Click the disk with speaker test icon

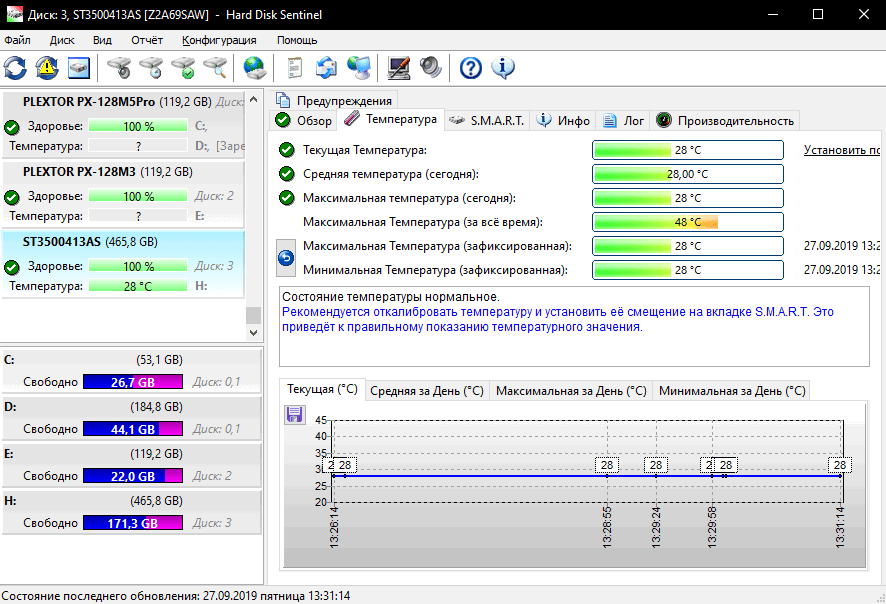click(x=119, y=68)
